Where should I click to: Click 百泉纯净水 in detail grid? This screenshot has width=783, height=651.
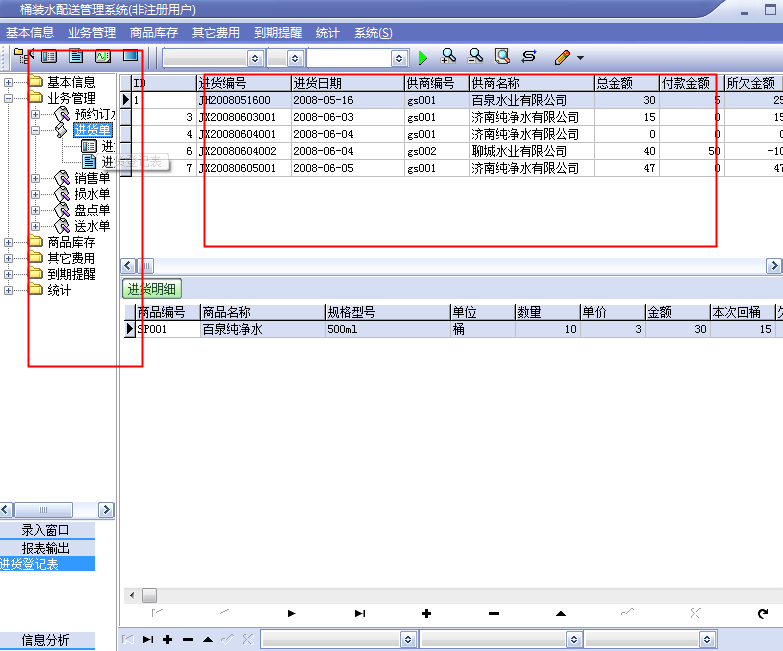263,329
